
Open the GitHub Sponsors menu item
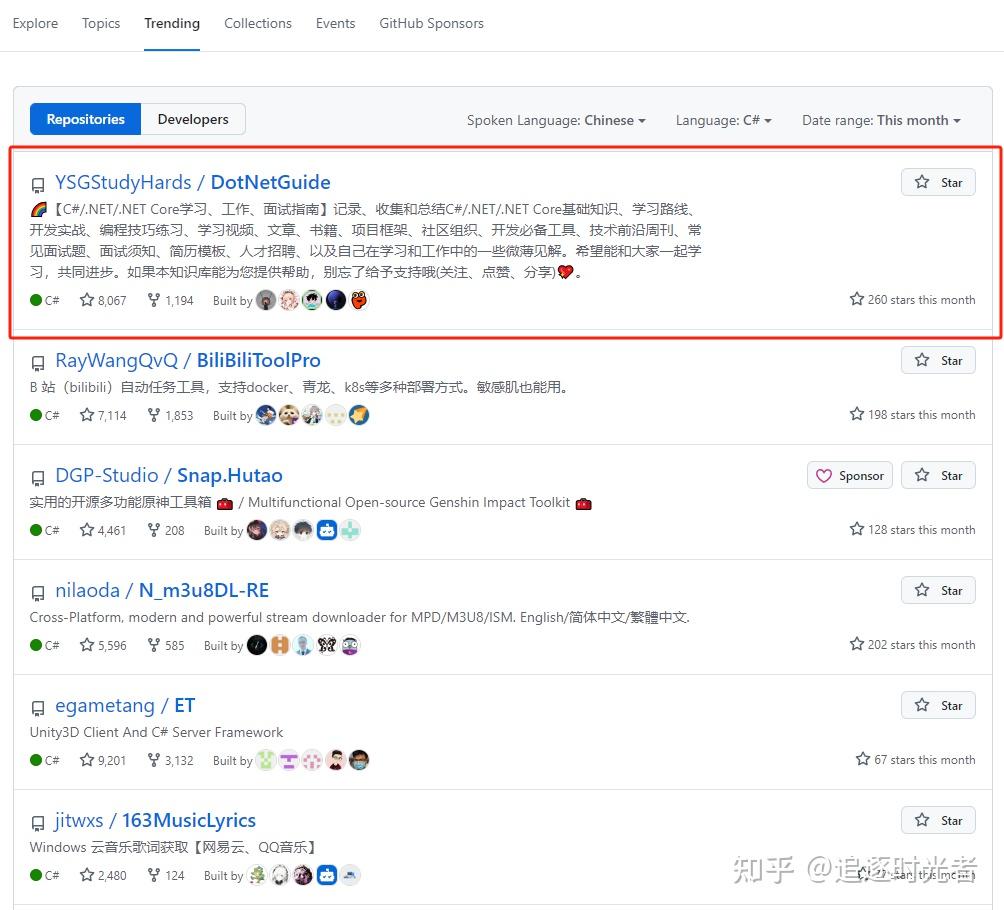(x=431, y=23)
